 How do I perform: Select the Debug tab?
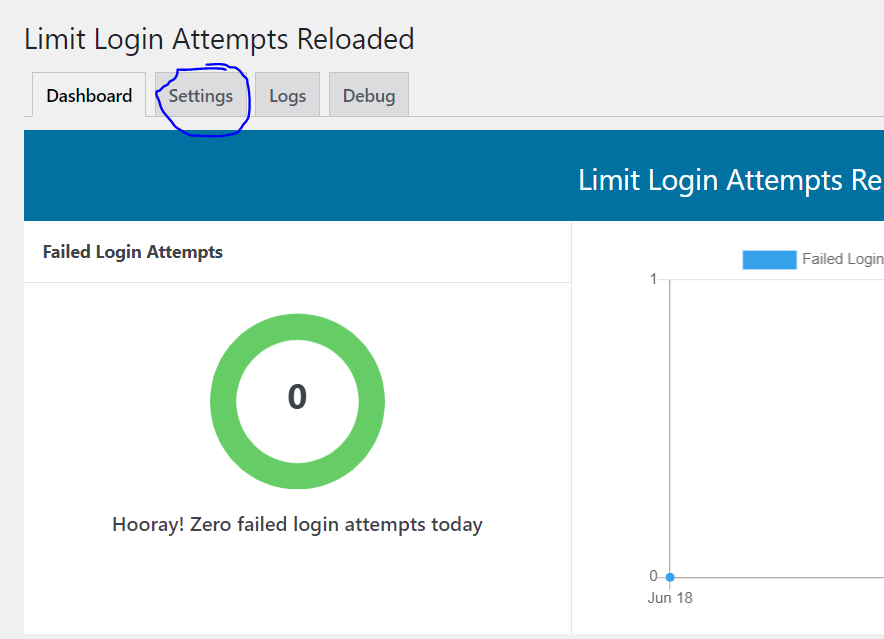(369, 95)
